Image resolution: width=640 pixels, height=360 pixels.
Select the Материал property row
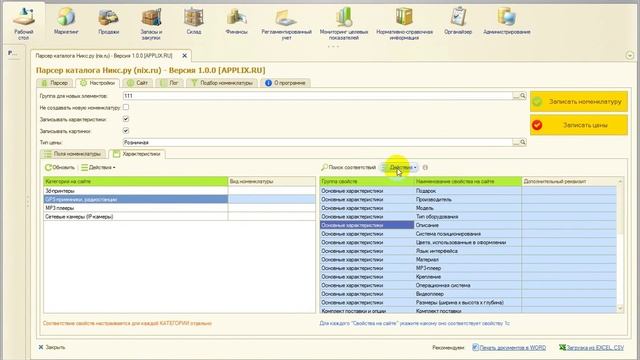468,259
